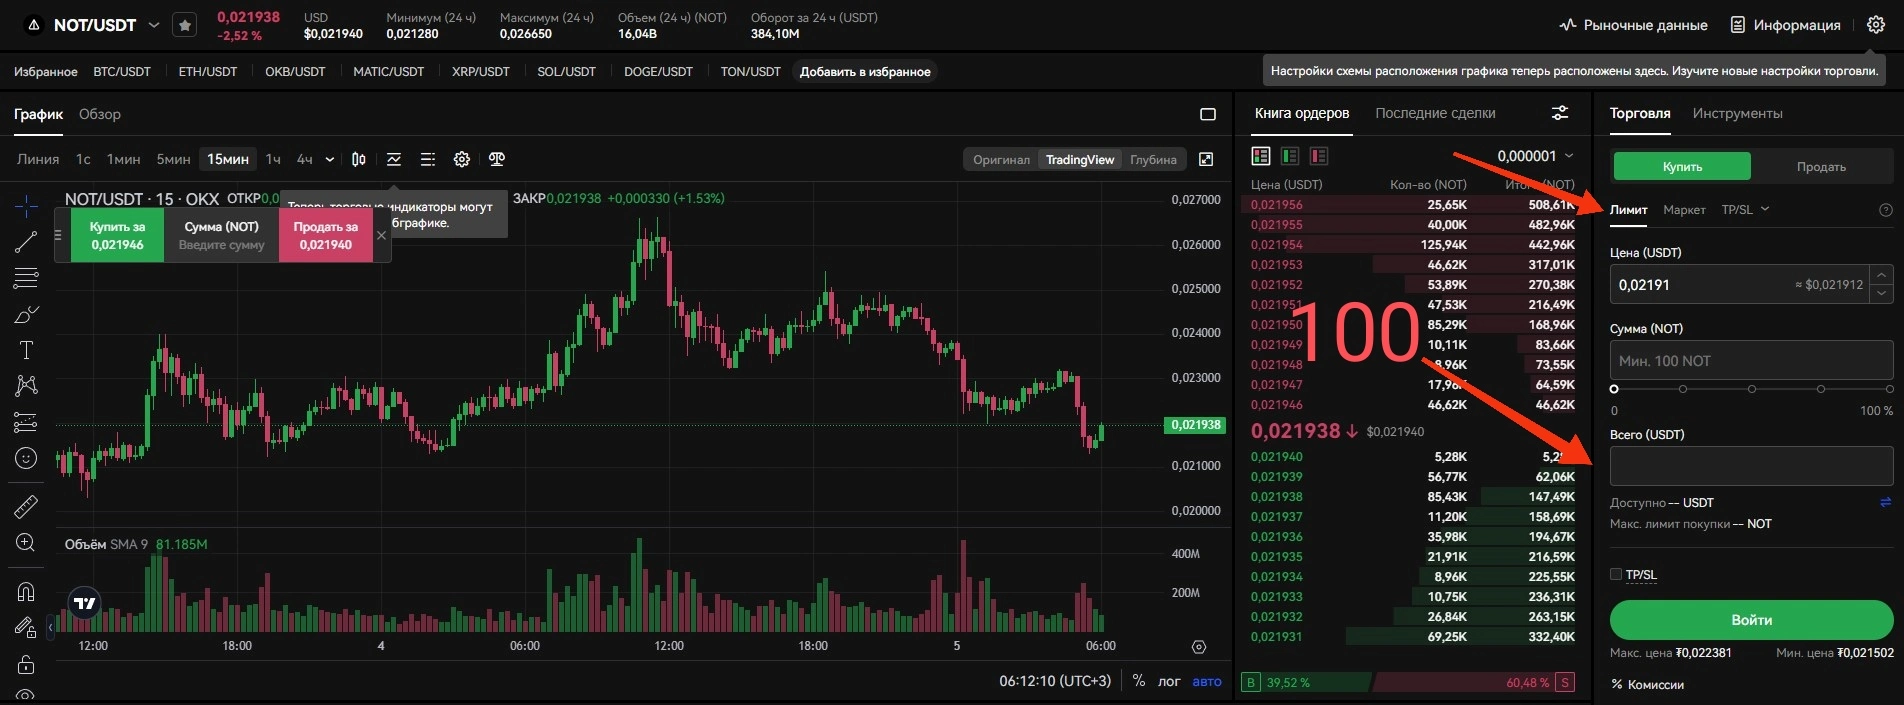The width and height of the screenshot is (1904, 705).
Task: Set amount slider to 100% mark
Action: (1889, 389)
